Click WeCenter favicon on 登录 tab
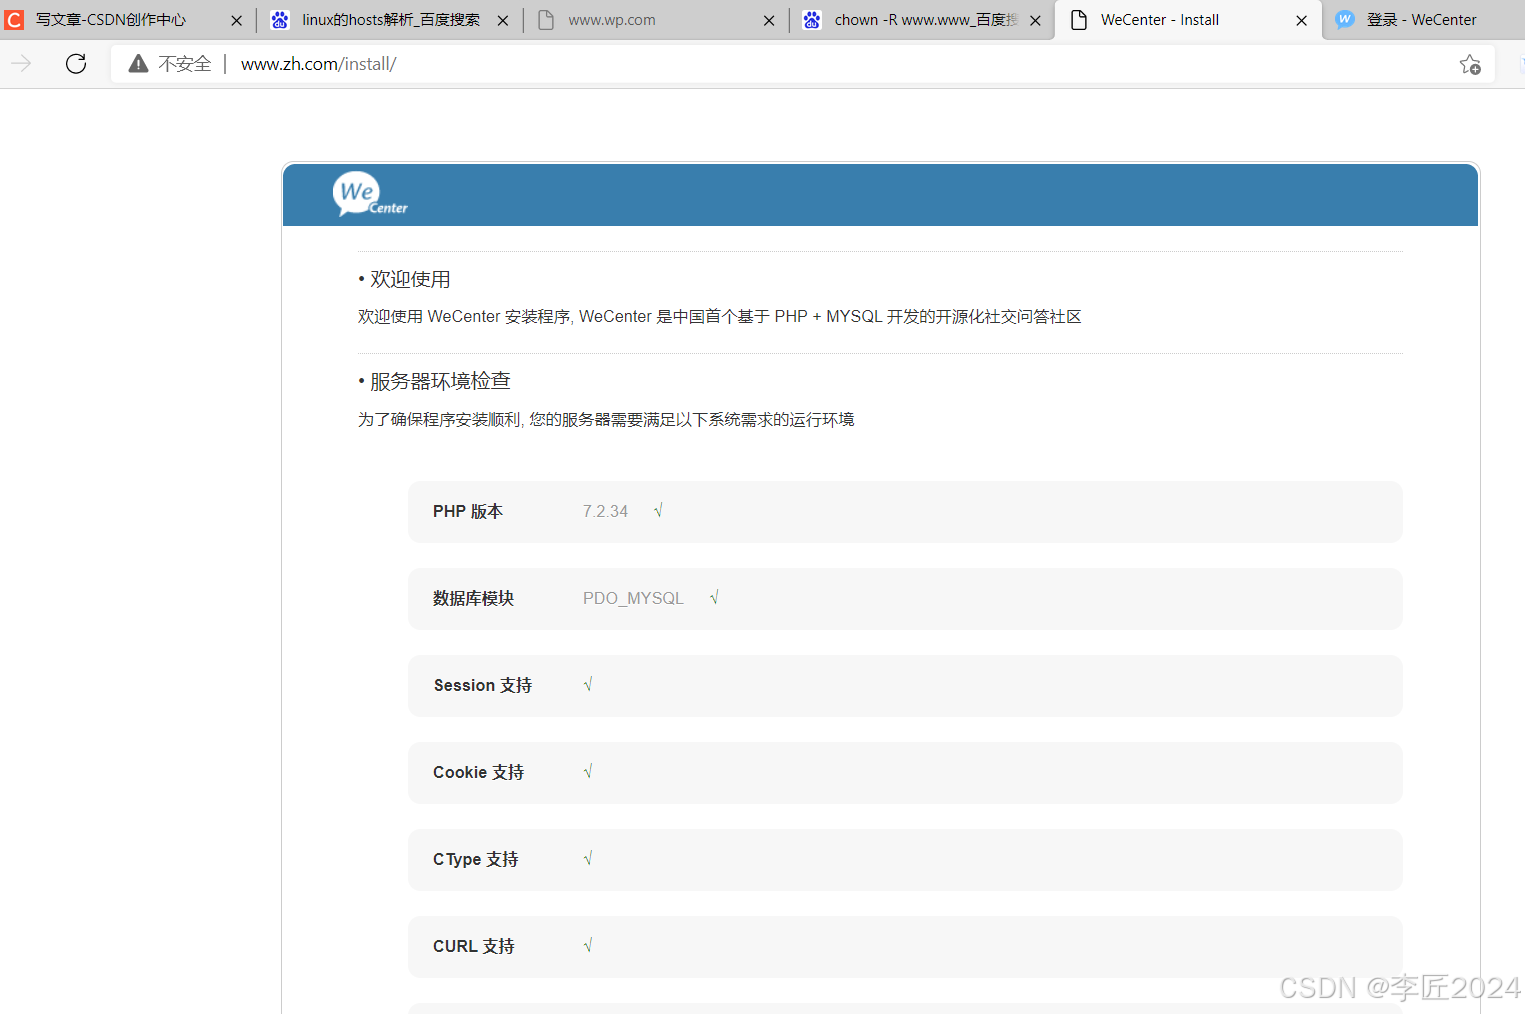This screenshot has height=1014, width=1525. [1345, 20]
